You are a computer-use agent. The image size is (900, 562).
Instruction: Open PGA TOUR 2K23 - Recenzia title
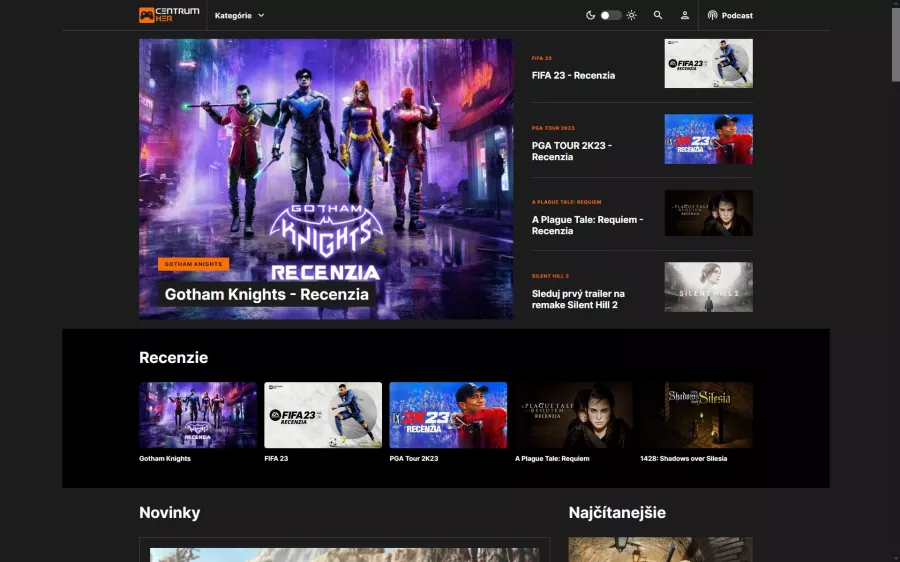click(x=572, y=151)
